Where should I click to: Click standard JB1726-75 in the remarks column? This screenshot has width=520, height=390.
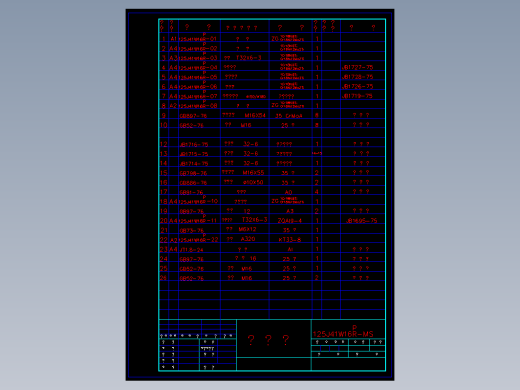tap(357, 87)
